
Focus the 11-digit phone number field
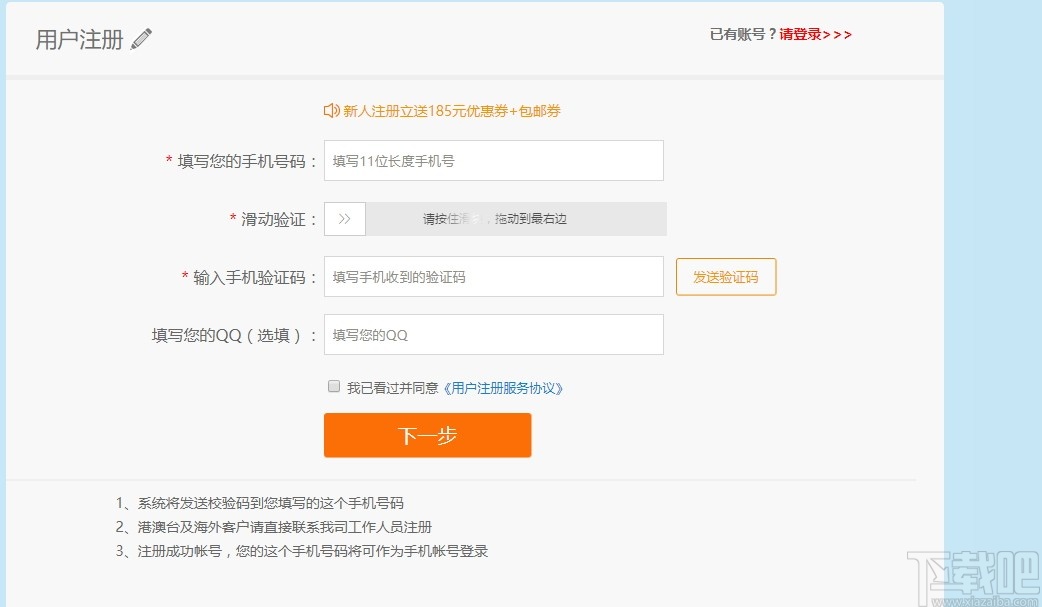(493, 161)
